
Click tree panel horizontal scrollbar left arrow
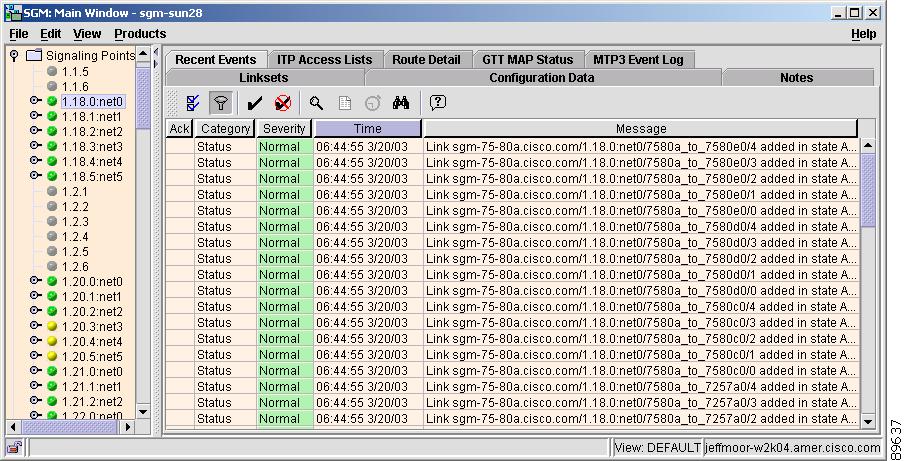14,427
